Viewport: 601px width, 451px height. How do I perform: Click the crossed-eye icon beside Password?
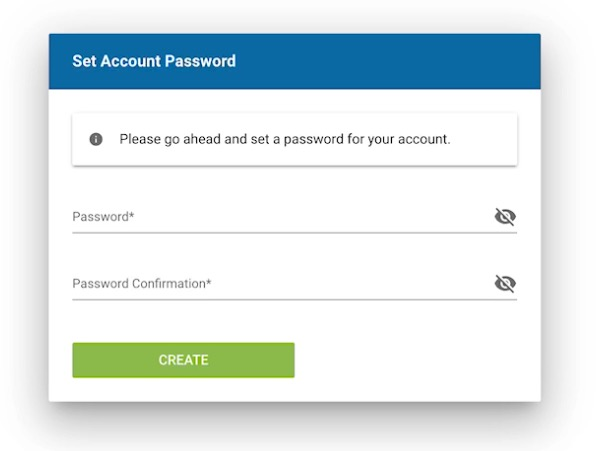pos(505,217)
